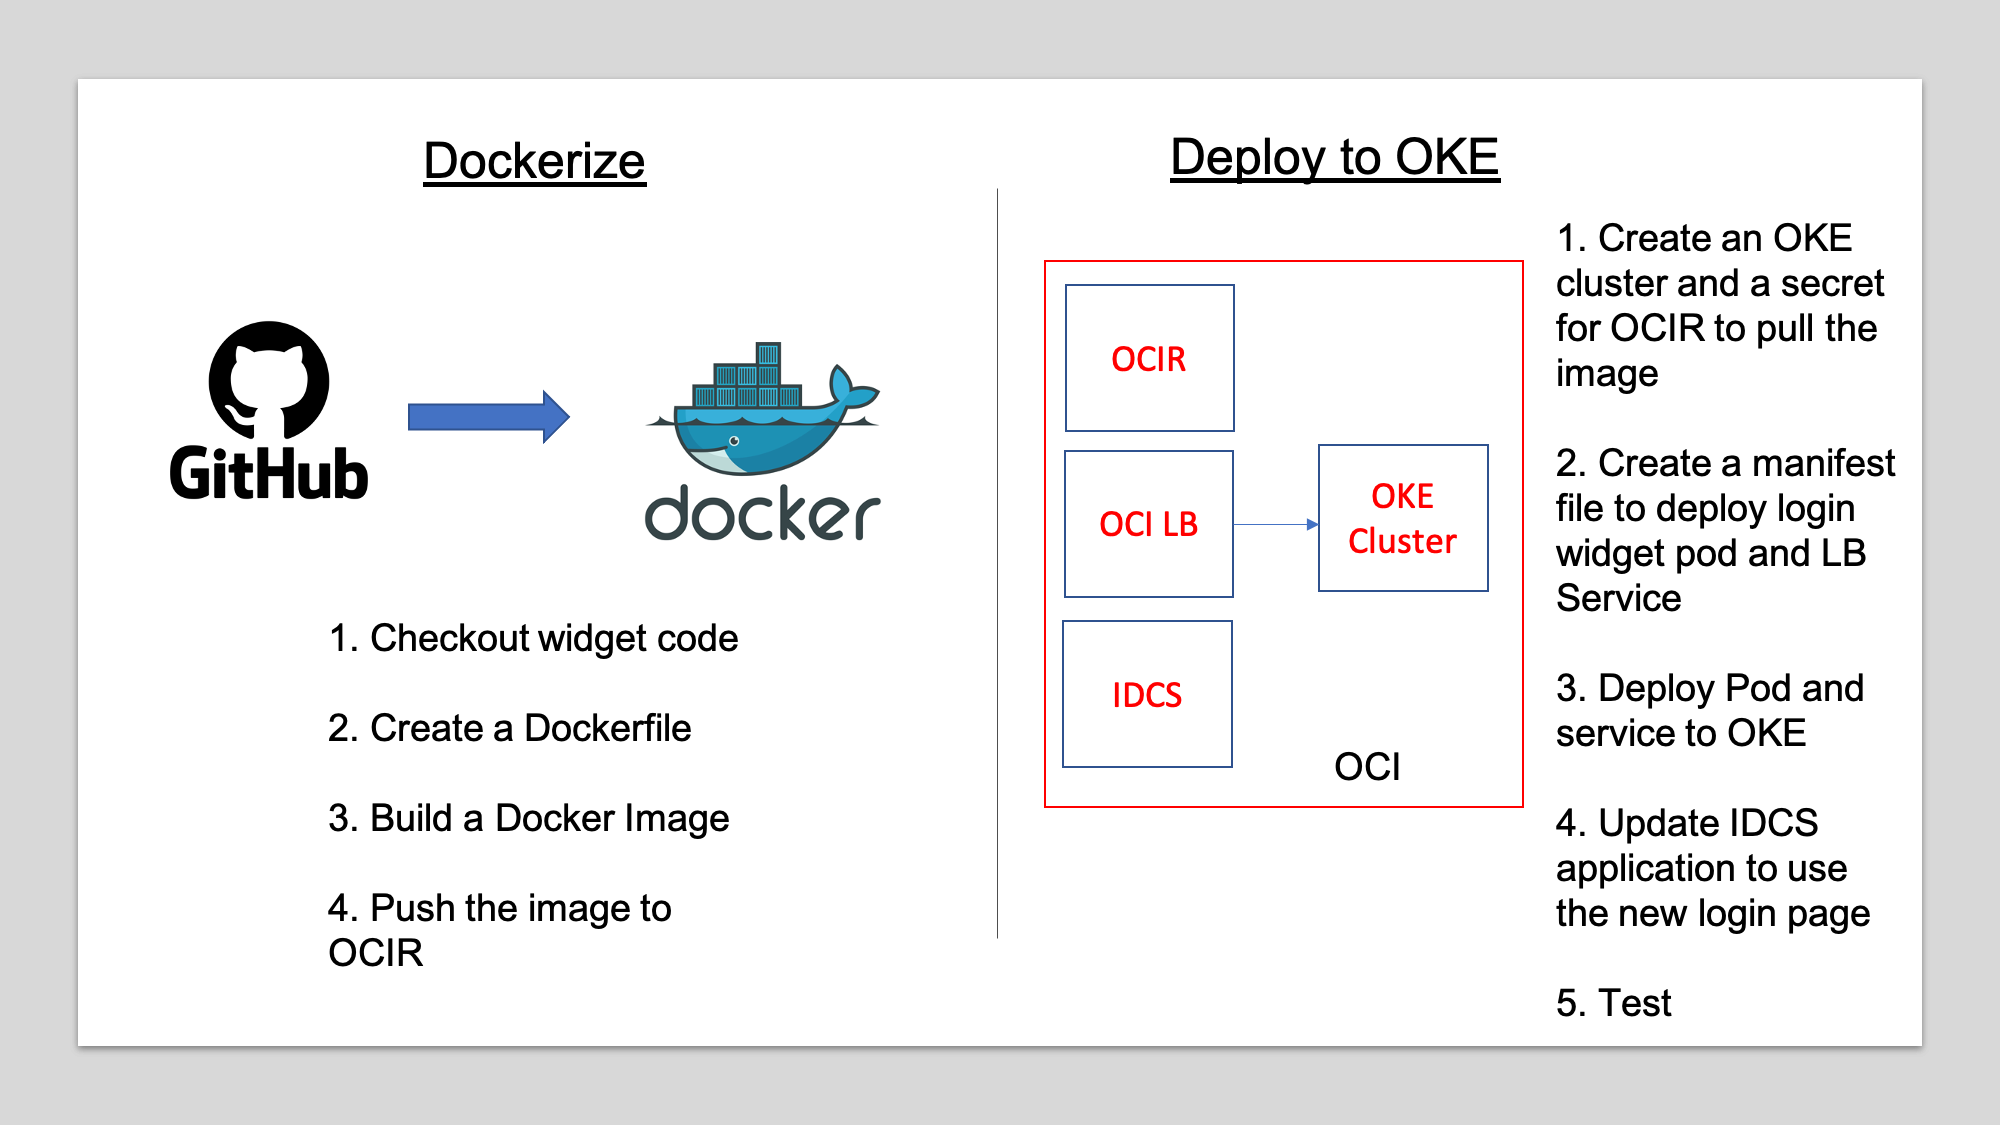Click the Deploy to OKE heading
Screen dimensions: 2002x1125
click(x=1334, y=157)
